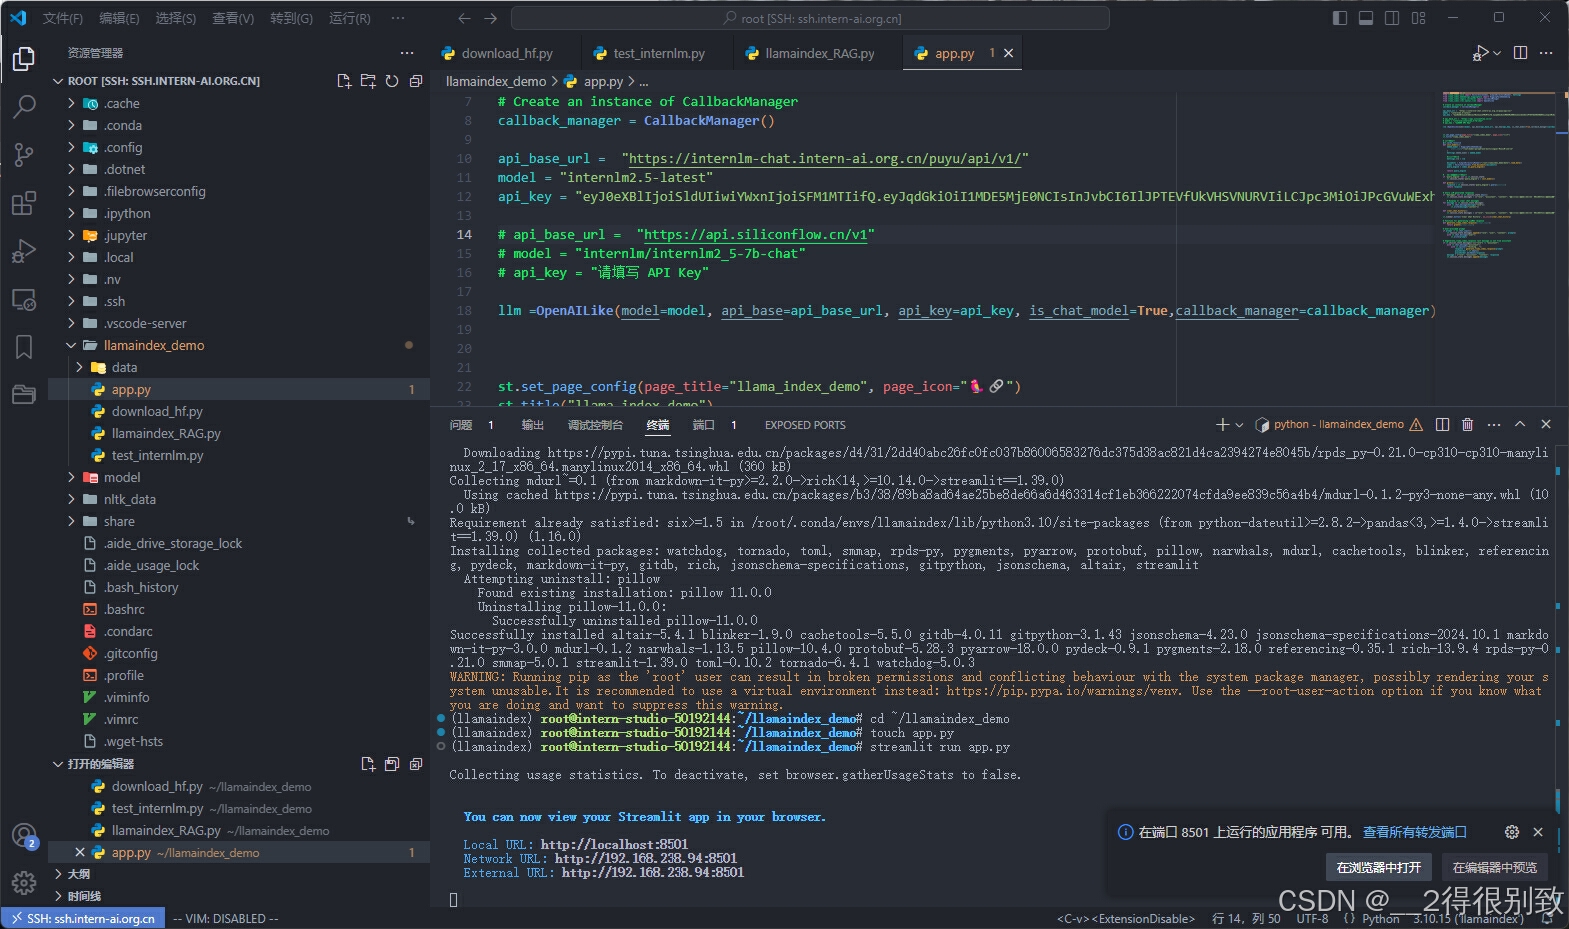Collapse the Open Editors section

pos(58,764)
